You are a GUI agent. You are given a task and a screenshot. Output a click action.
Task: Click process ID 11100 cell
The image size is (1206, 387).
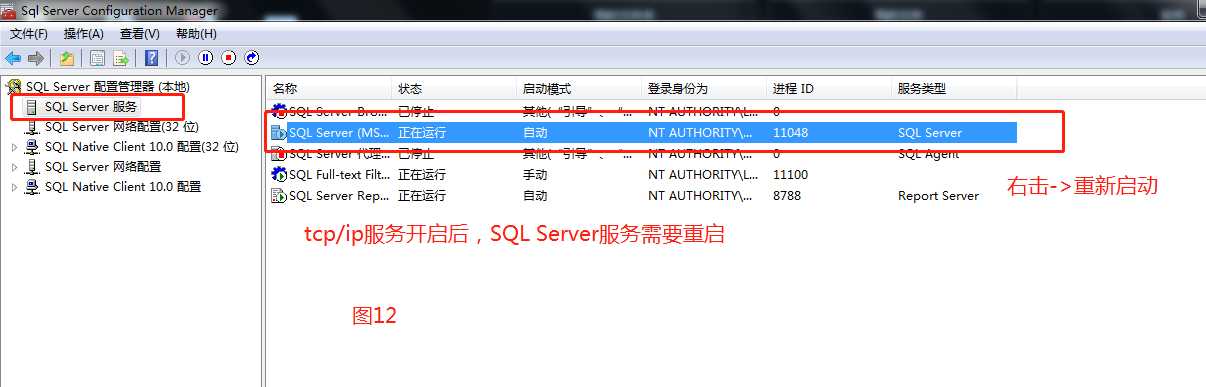click(790, 174)
